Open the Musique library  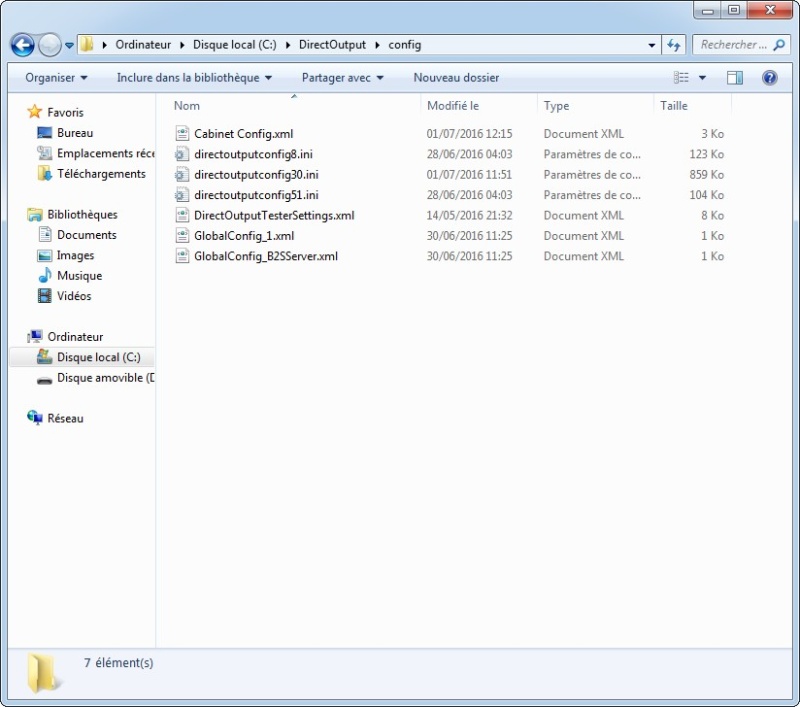point(80,275)
